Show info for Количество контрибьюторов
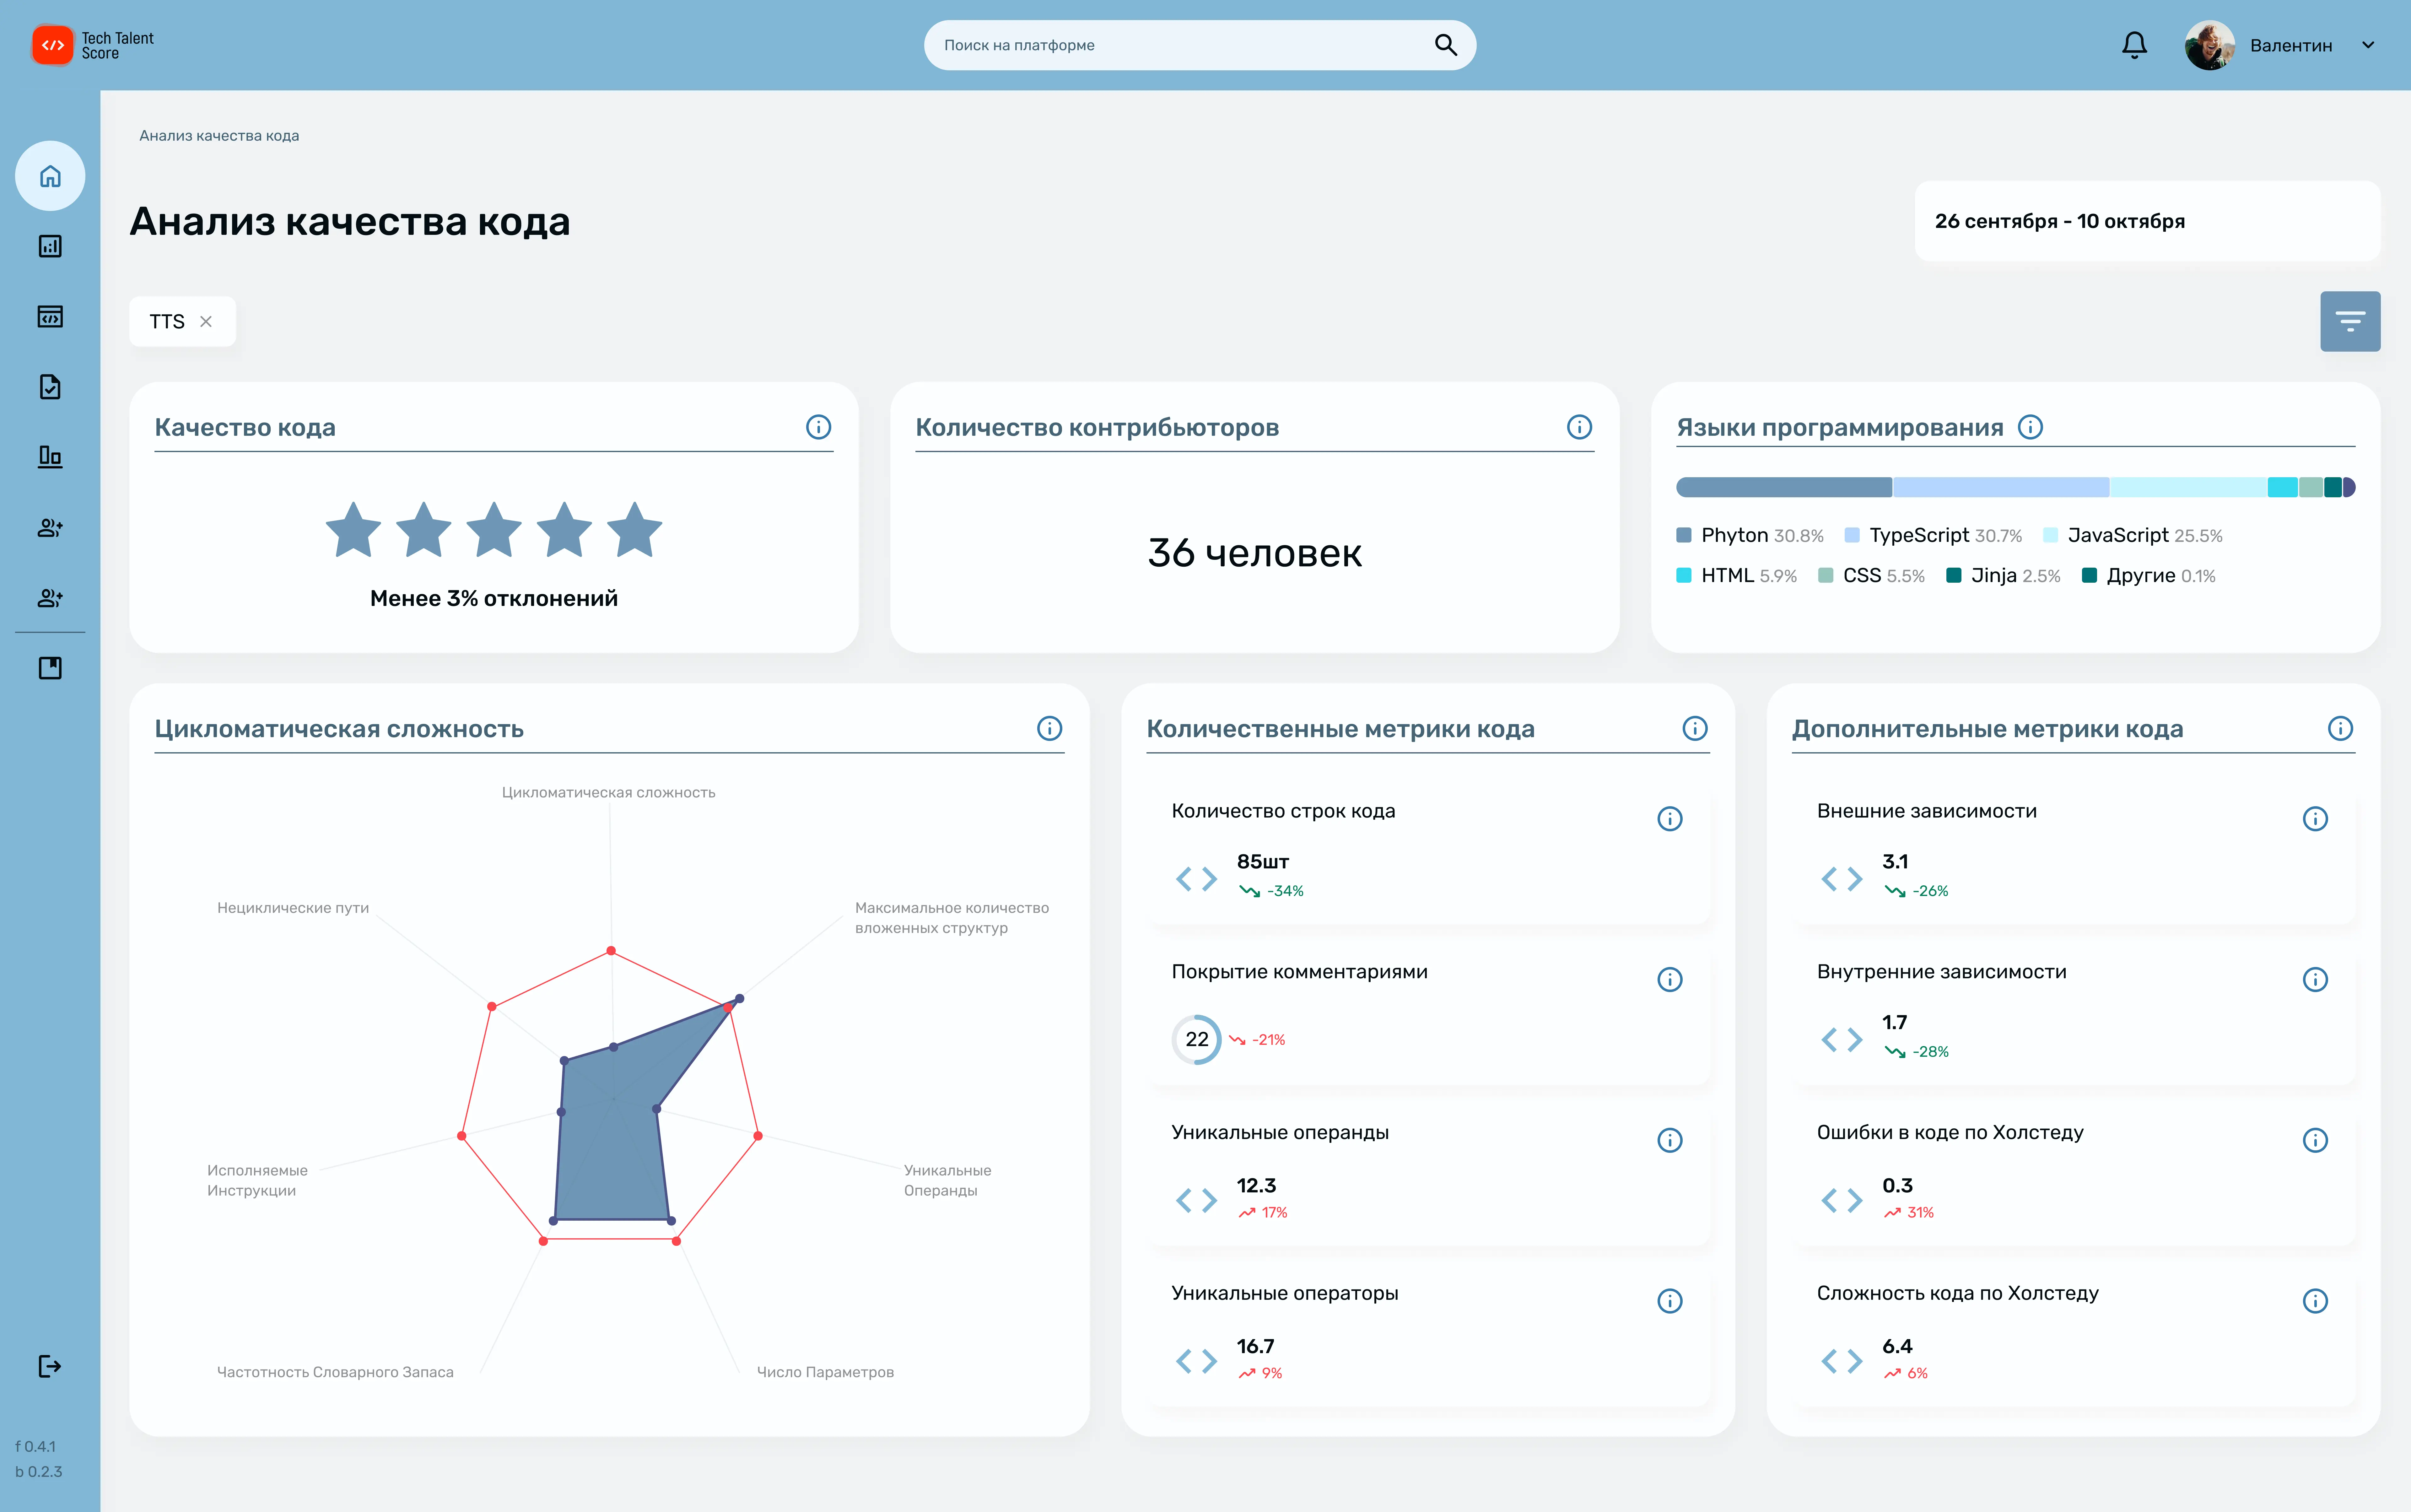The height and width of the screenshot is (1512, 2411). (x=1579, y=427)
